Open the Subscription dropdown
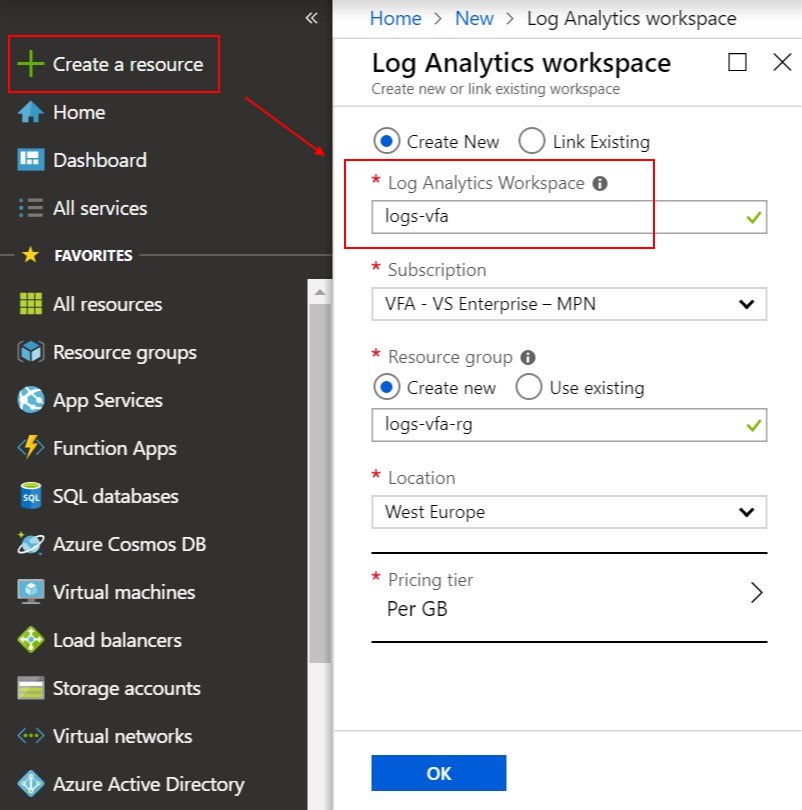The width and height of the screenshot is (802, 810). click(x=569, y=304)
